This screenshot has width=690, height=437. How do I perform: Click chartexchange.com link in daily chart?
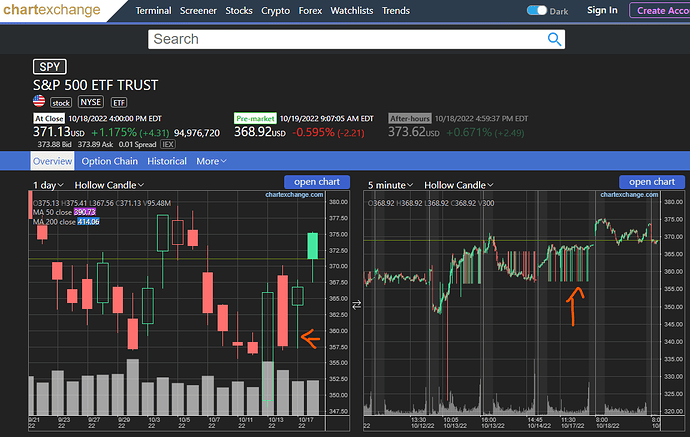tap(294, 195)
